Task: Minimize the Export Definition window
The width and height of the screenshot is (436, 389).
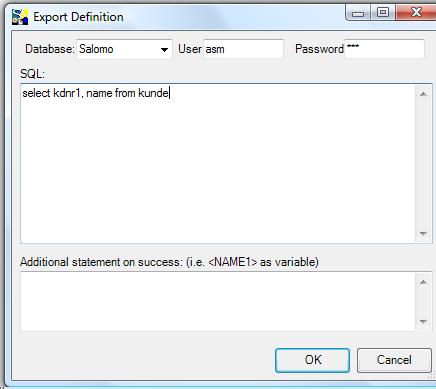Action: coord(358,13)
